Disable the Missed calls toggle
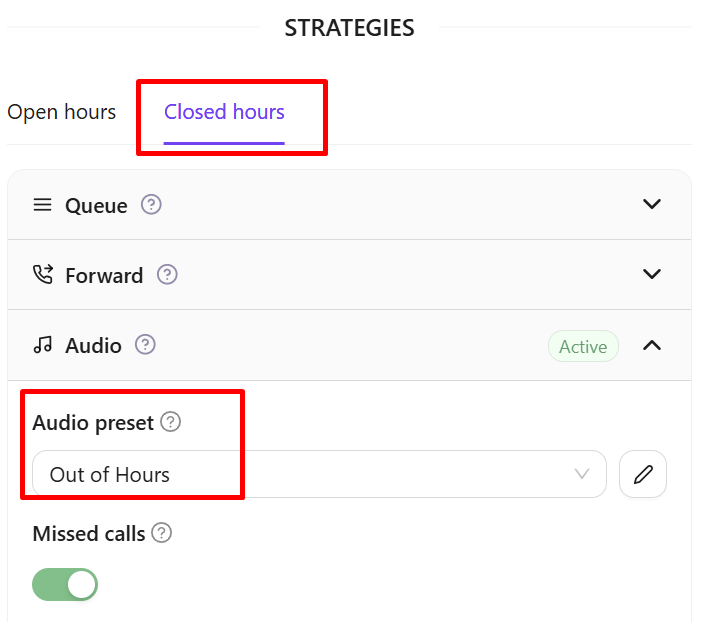716x622 pixels. coord(65,584)
